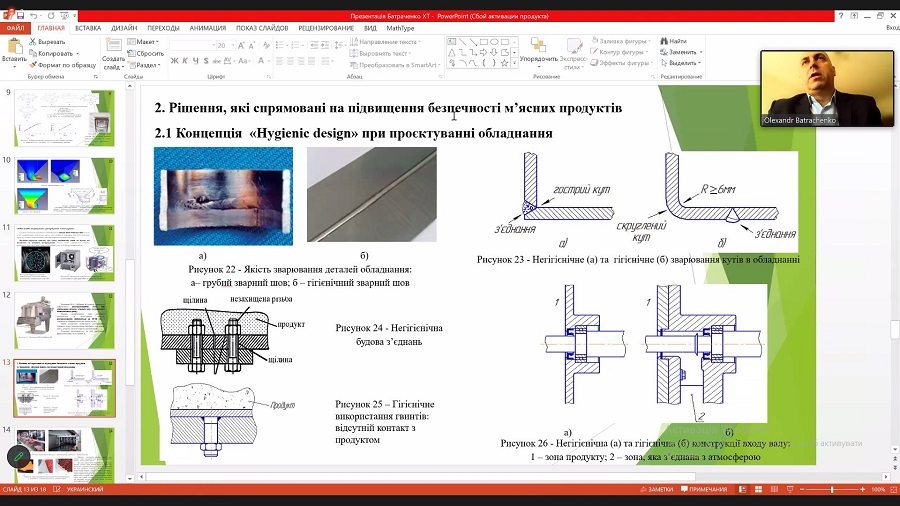The height and width of the screenshot is (506, 900).
Task: Increase list indent level
Action: coord(324,45)
